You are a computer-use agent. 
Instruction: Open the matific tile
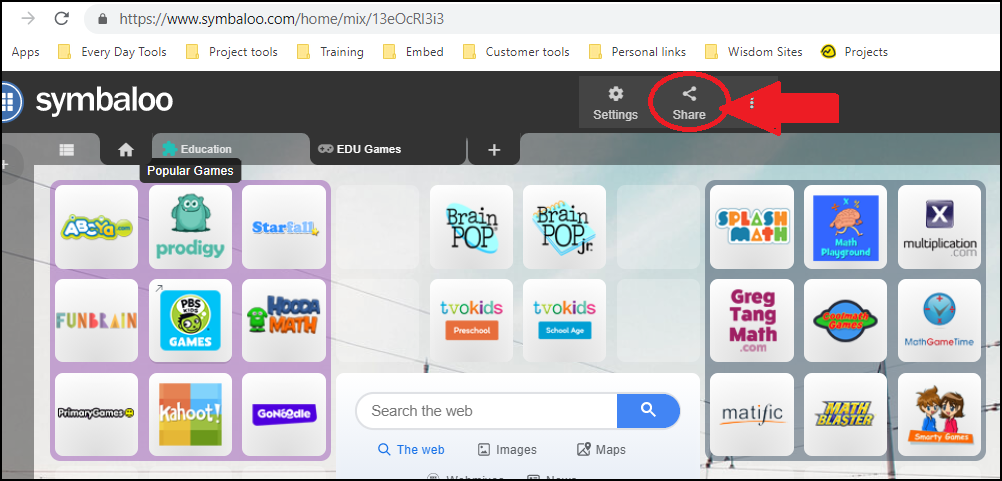[x=752, y=414]
